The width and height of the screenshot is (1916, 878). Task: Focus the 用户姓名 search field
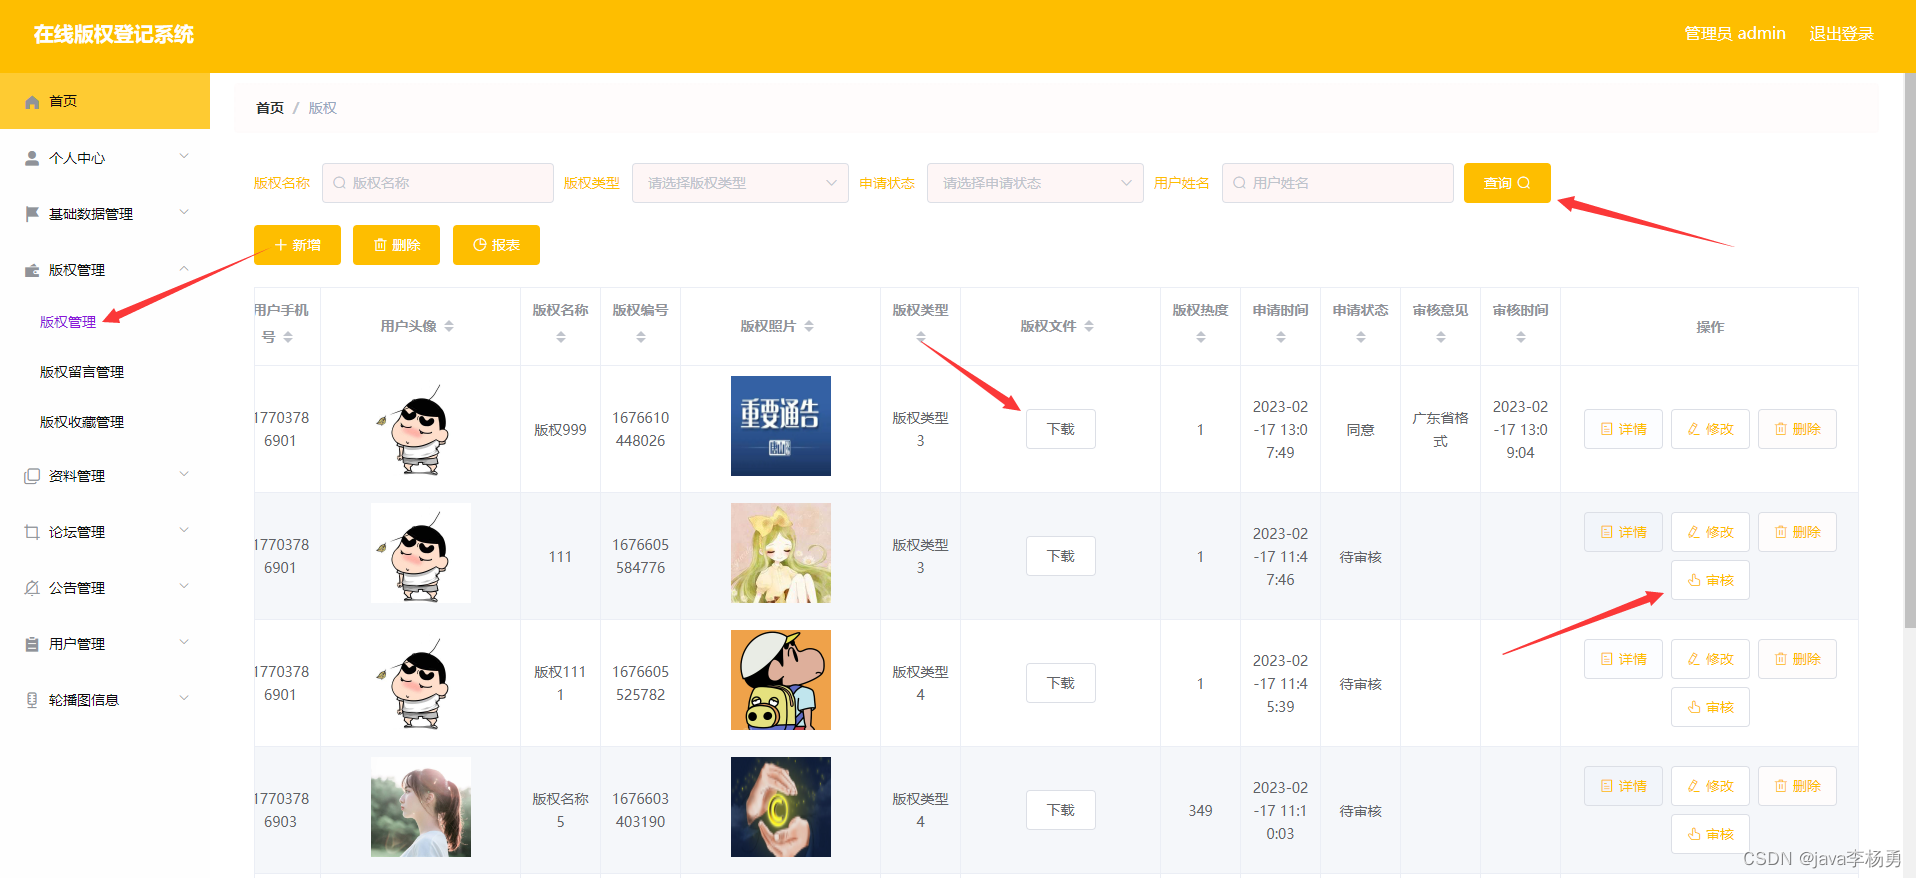point(1338,183)
